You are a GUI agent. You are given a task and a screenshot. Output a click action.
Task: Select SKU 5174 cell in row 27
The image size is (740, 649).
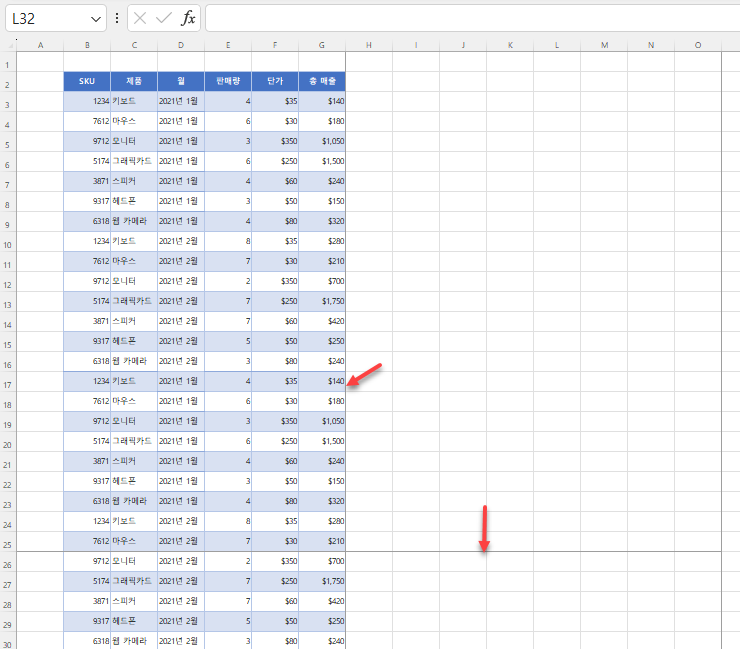87,581
